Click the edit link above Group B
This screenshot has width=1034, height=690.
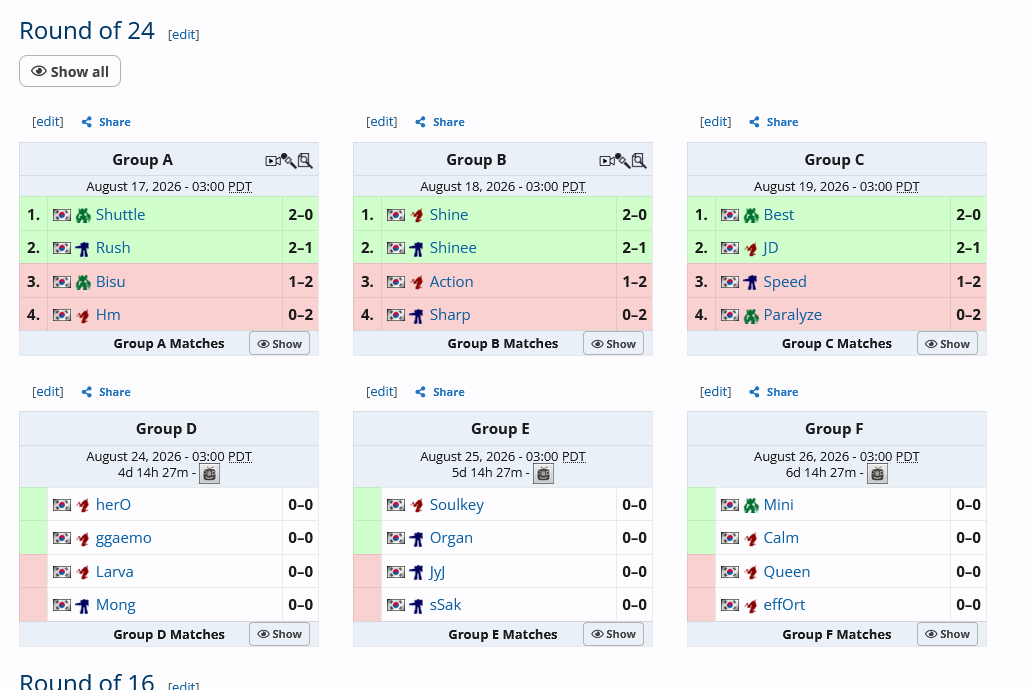pyautogui.click(x=382, y=121)
